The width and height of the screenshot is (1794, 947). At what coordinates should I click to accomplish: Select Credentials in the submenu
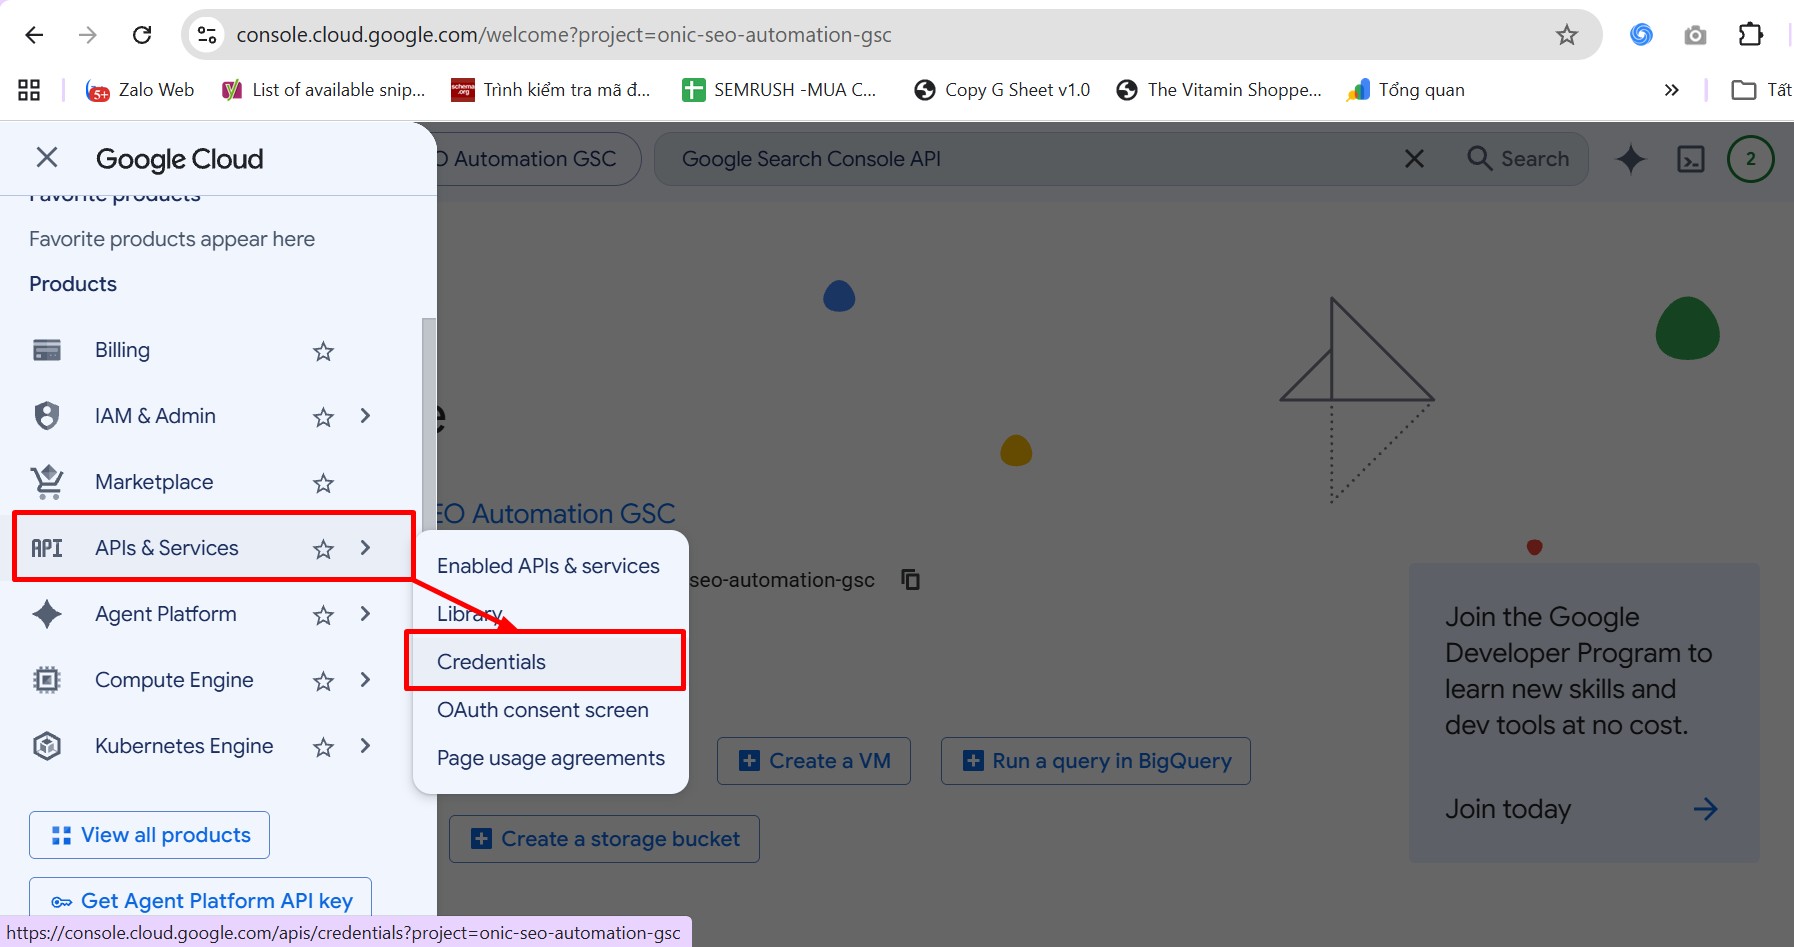coord(549,662)
